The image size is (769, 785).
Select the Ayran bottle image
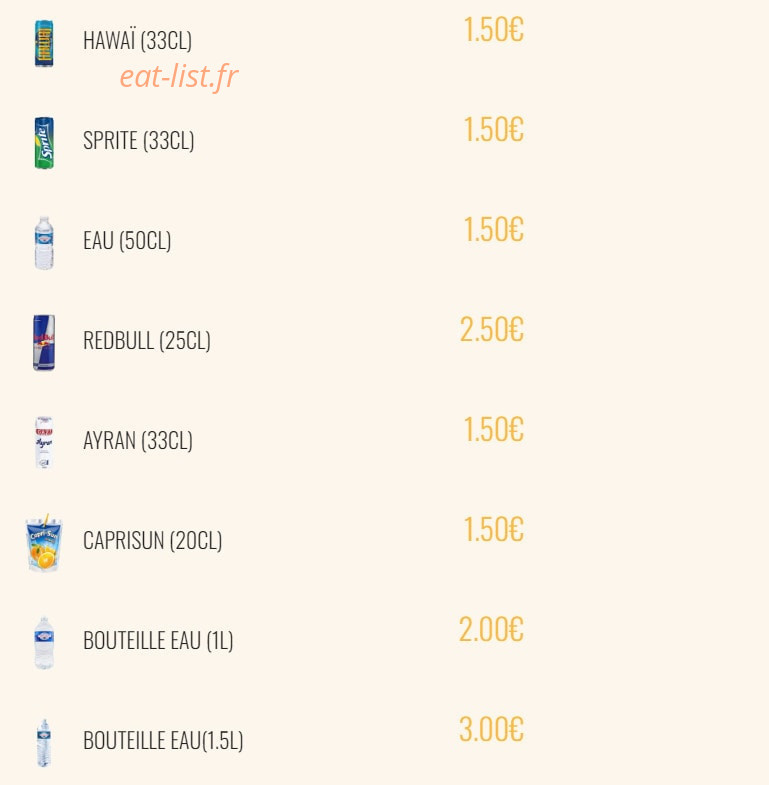point(44,443)
